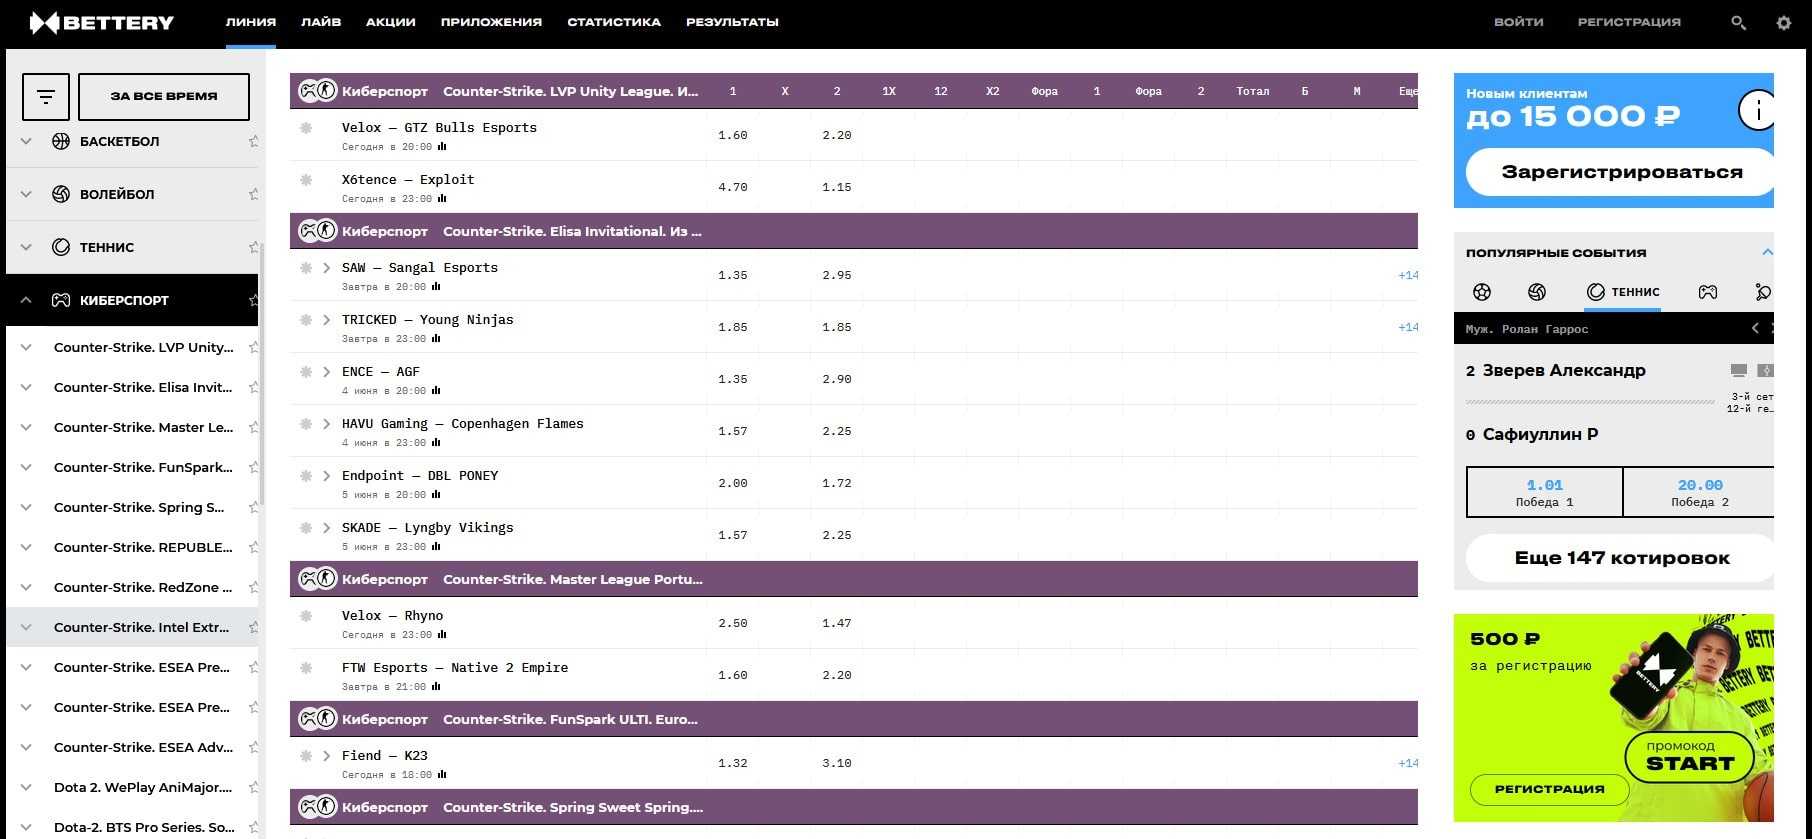Click the esports gamepad icon in sidebar
This screenshot has width=1812, height=839.
point(61,300)
